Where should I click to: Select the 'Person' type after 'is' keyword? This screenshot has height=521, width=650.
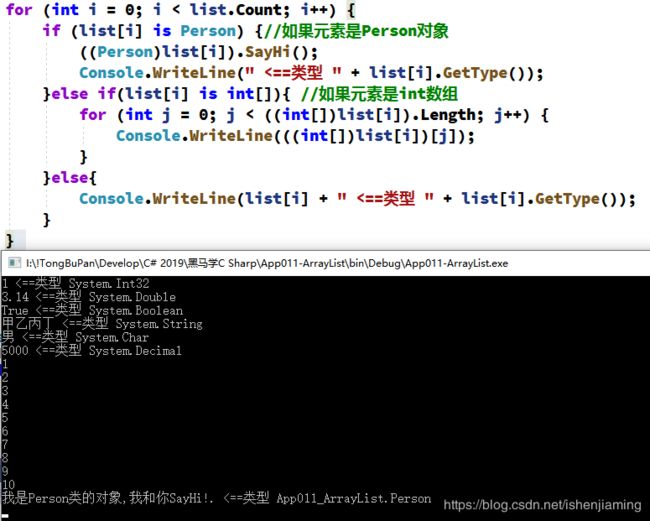tap(208, 31)
